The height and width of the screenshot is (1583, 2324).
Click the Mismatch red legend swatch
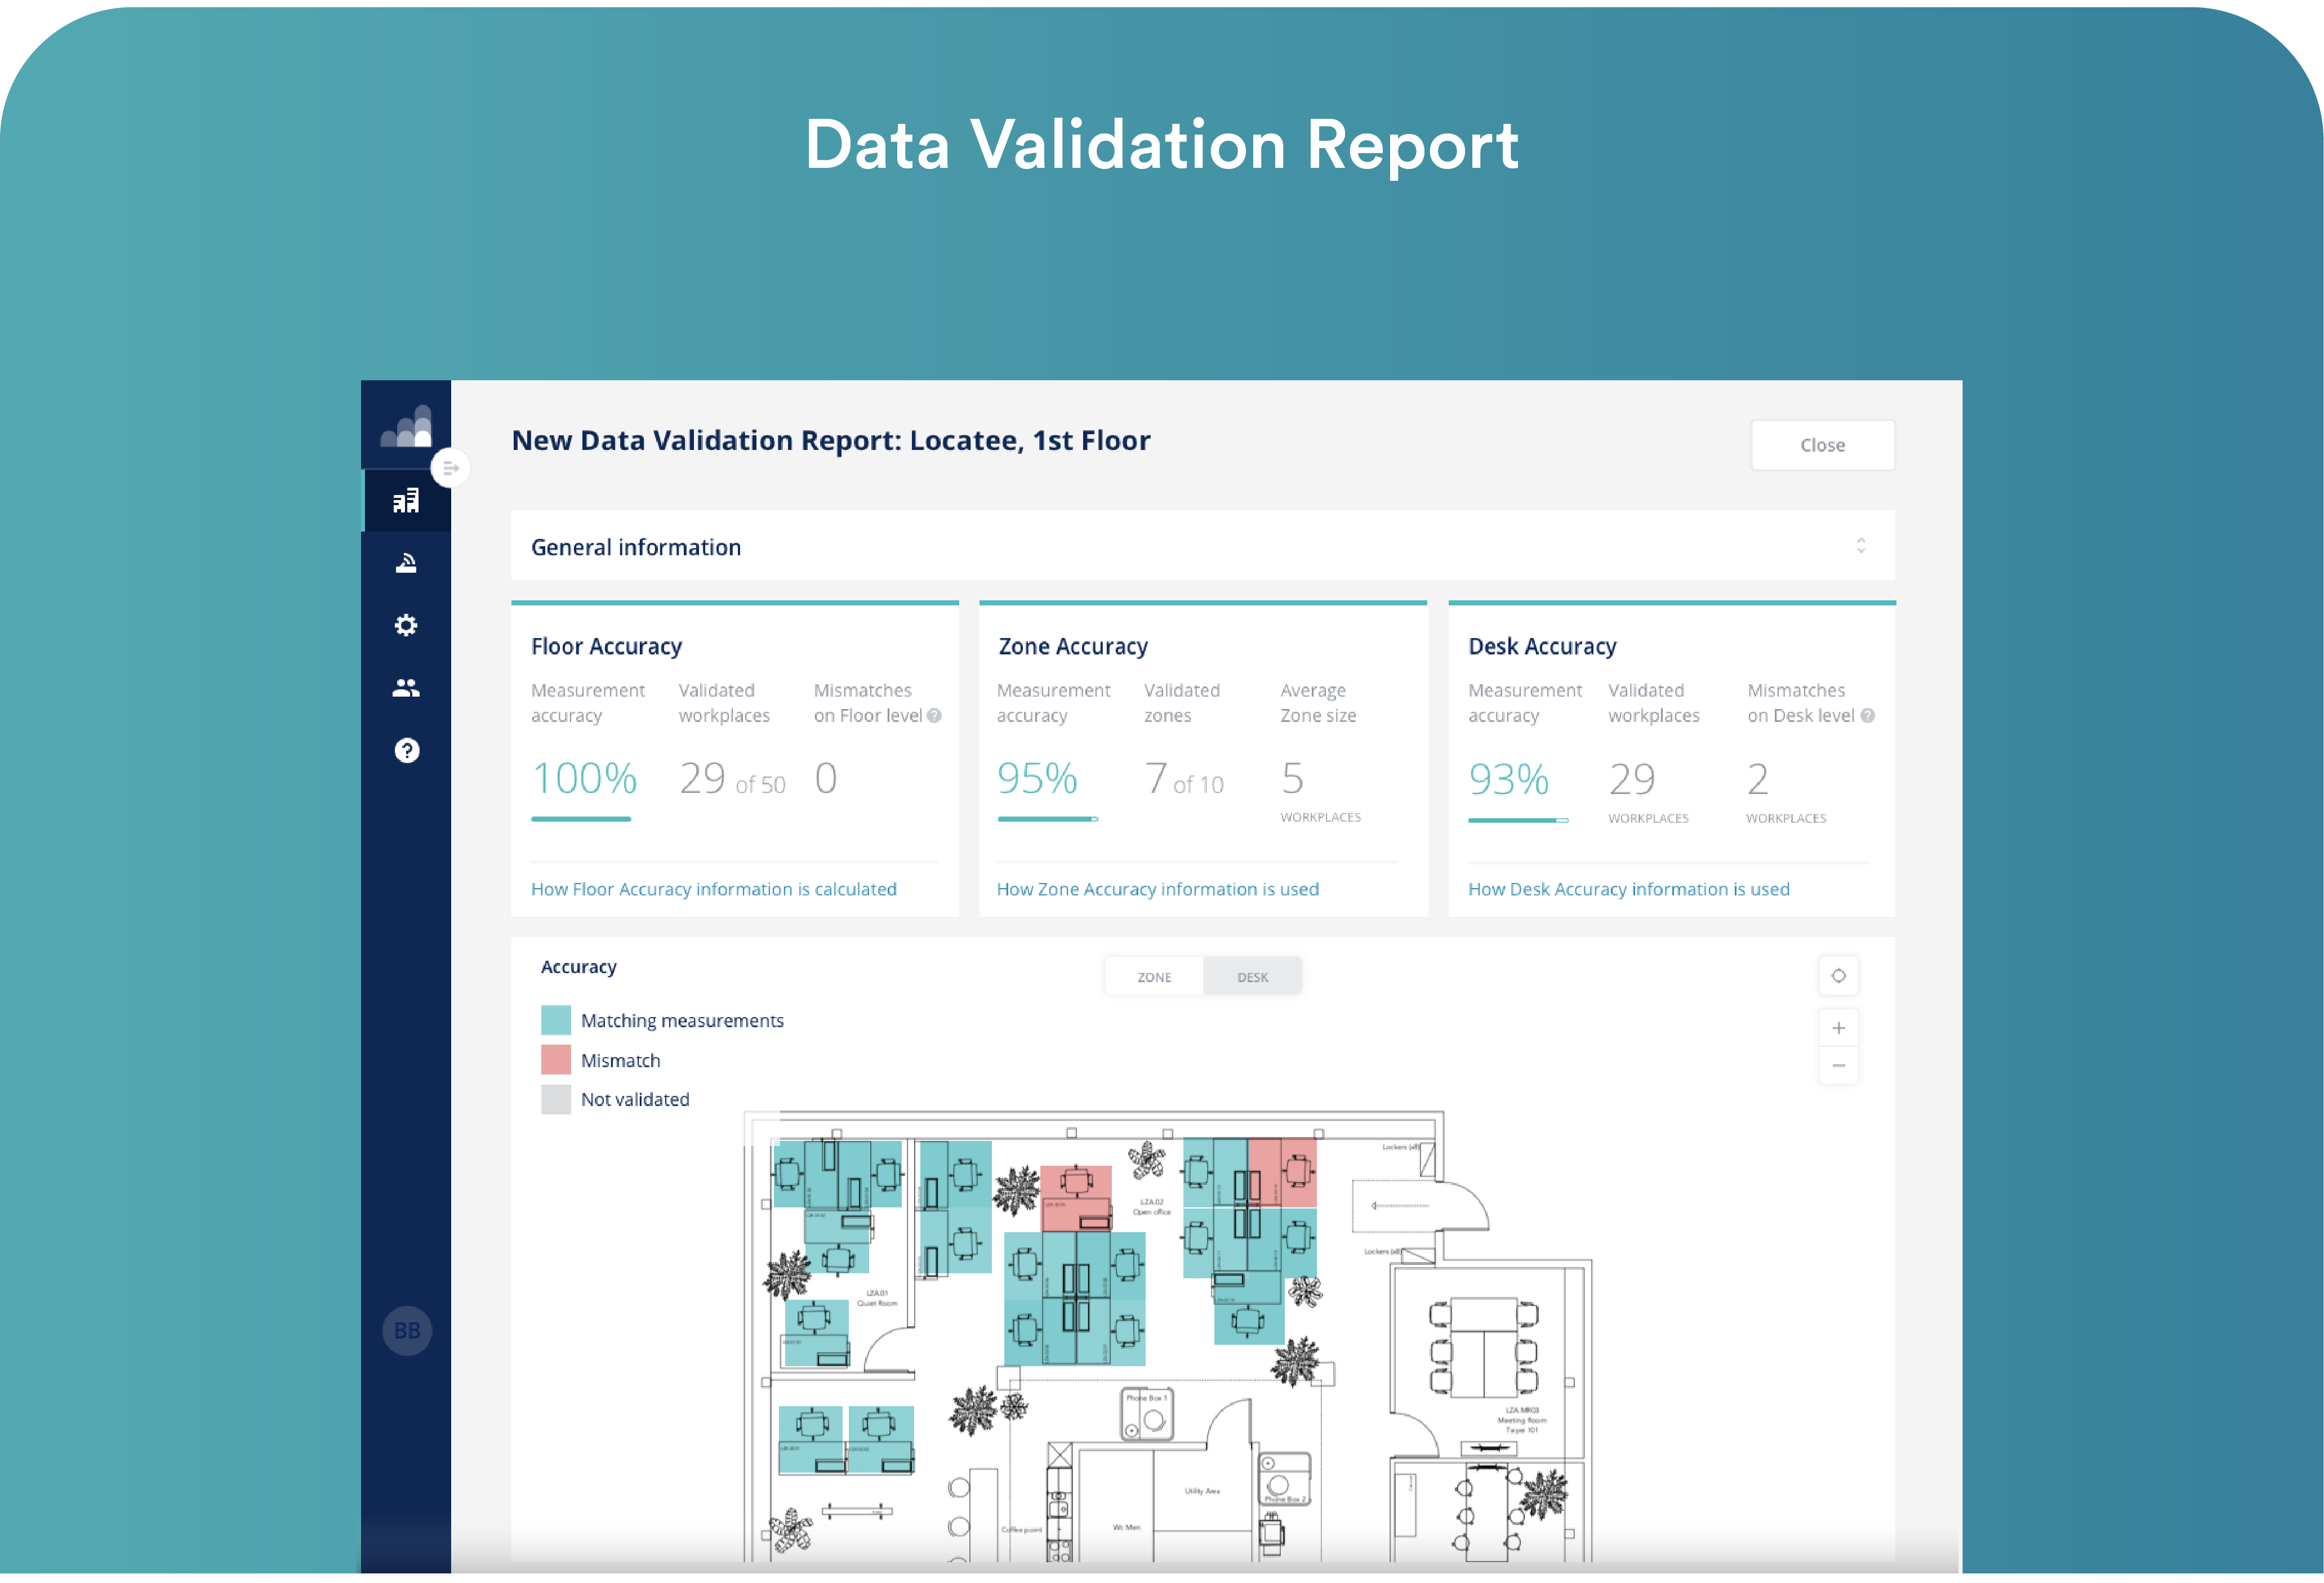556,1060
